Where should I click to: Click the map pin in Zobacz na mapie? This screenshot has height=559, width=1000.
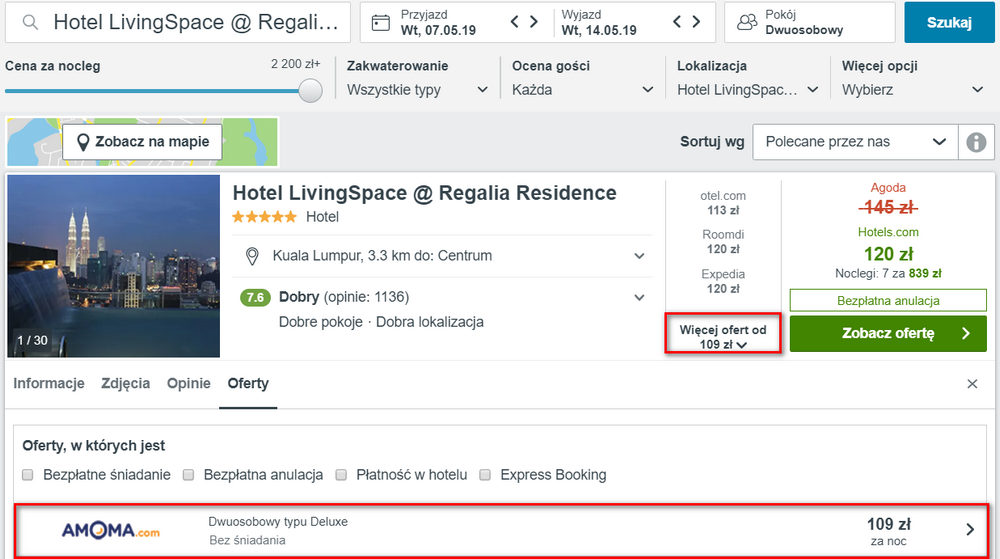82,142
